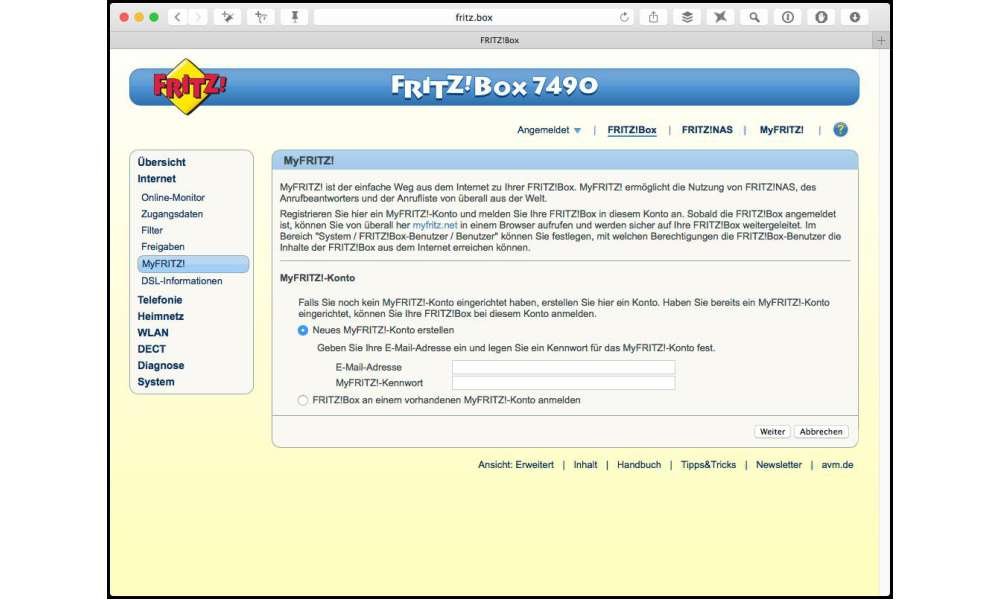The height and width of the screenshot is (600, 1000).
Task: Click the FRITZ! logo
Action: click(x=189, y=86)
